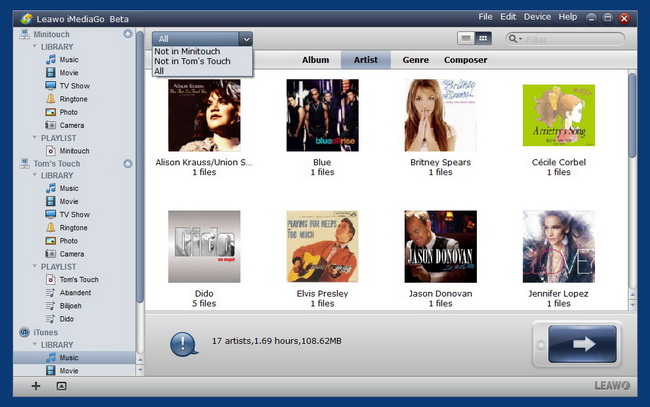This screenshot has height=407, width=650.
Task: Click the info exclamation icon
Action: click(184, 344)
